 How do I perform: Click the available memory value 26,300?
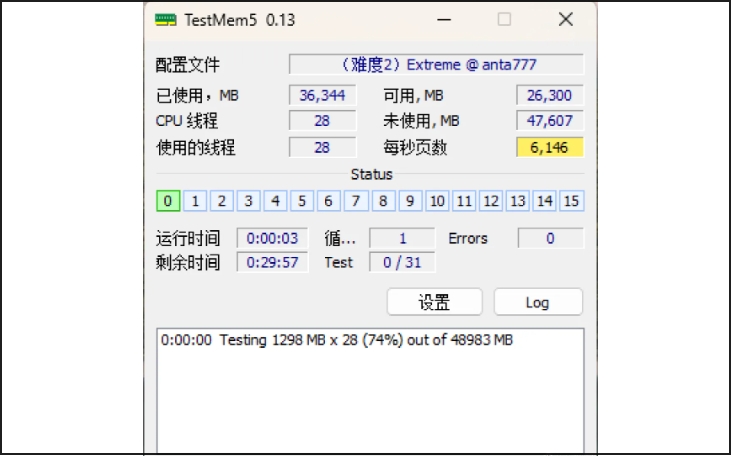tap(550, 95)
